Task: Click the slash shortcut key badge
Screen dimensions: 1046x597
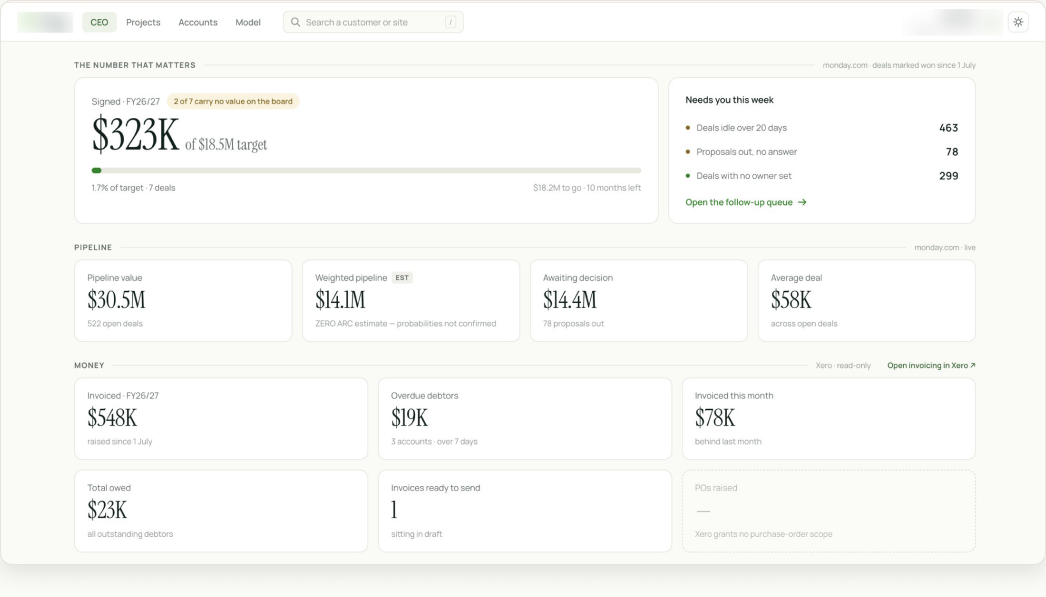Action: [451, 22]
